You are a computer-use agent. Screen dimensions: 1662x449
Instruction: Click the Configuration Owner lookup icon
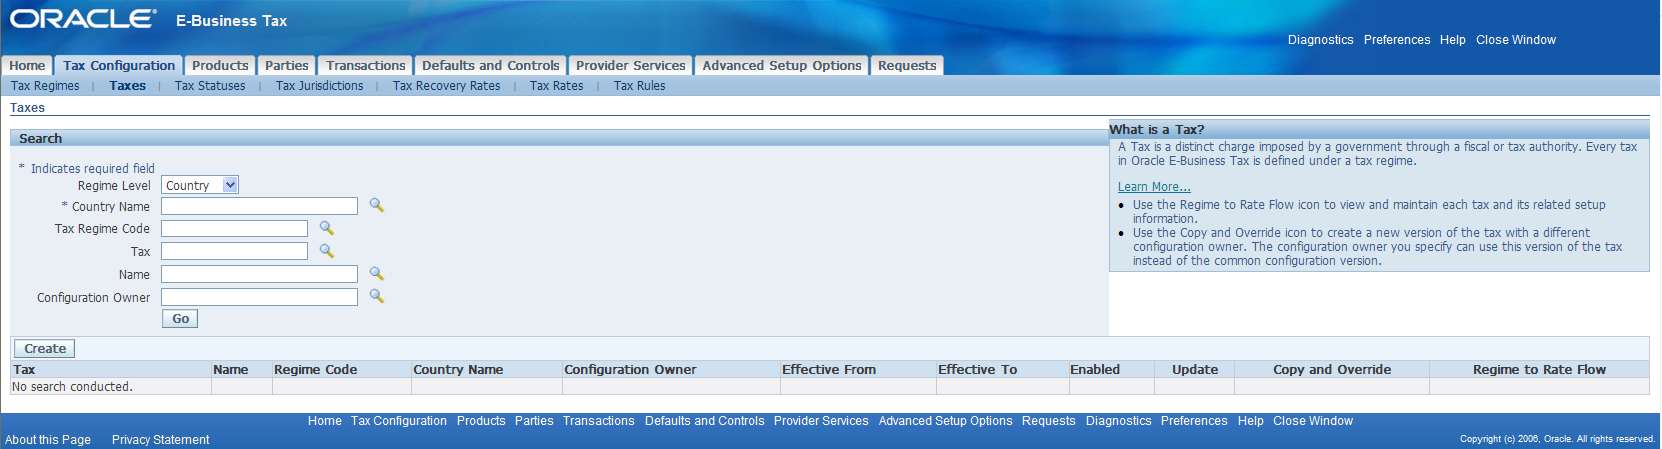376,296
